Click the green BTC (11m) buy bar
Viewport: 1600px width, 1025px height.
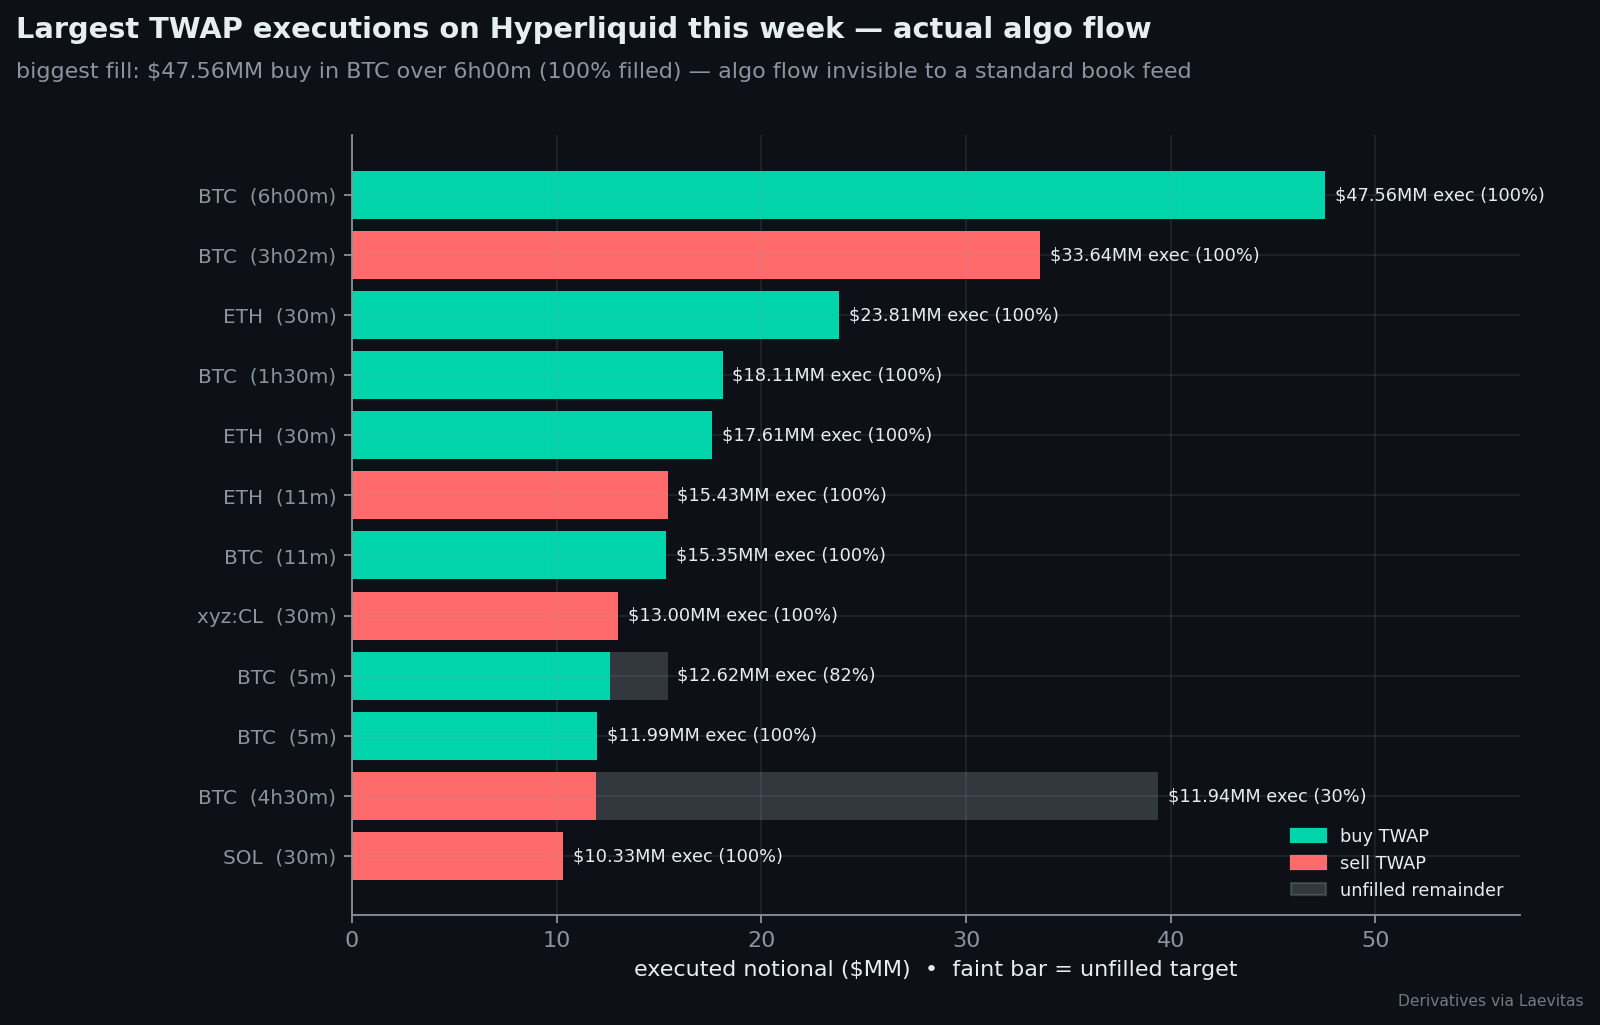point(509,555)
